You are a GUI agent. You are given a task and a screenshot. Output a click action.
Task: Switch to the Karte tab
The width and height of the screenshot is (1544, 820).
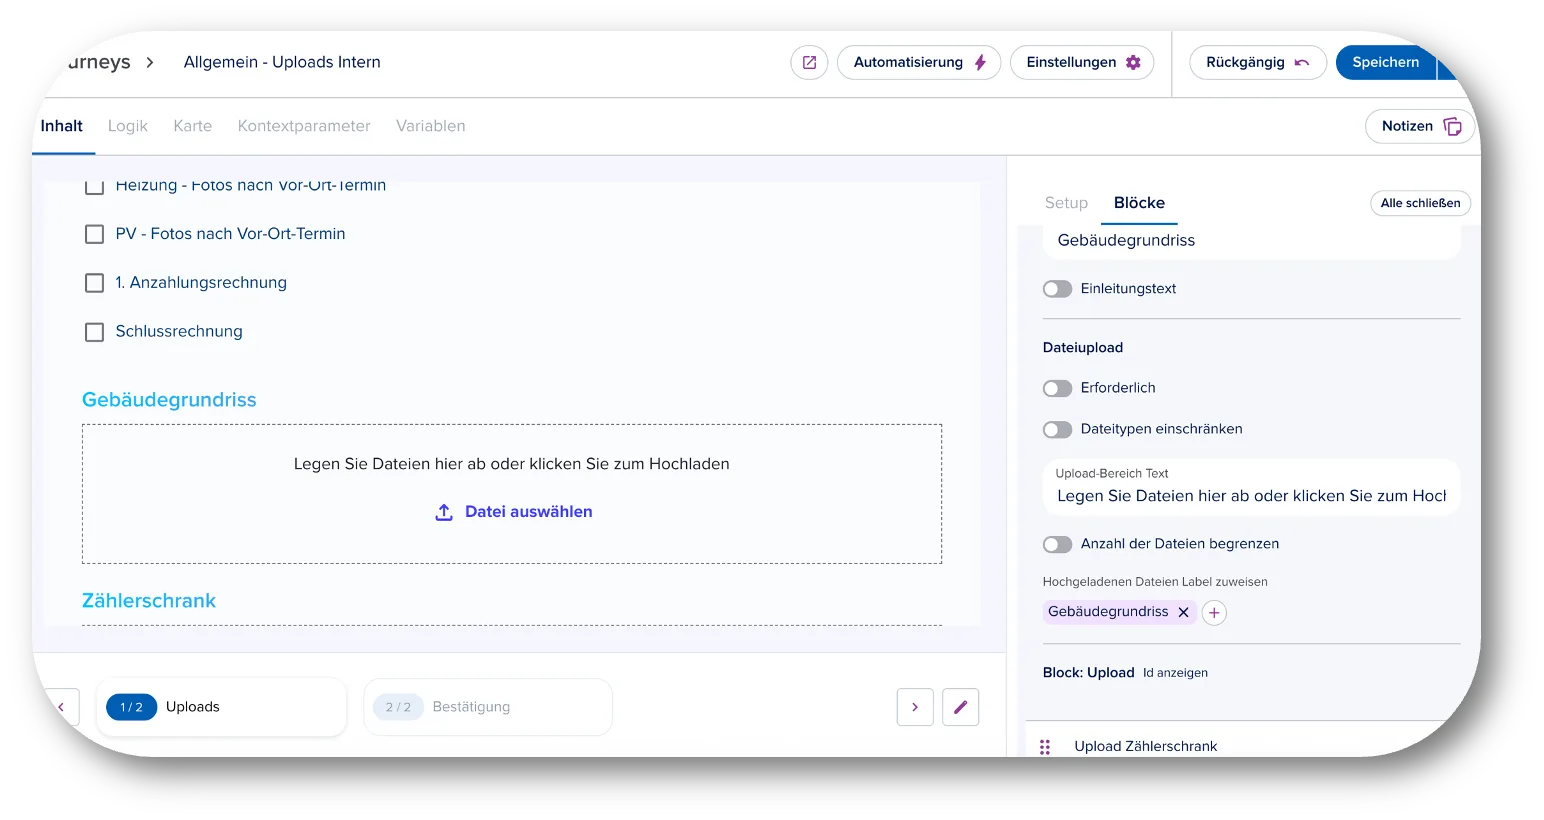pos(192,126)
